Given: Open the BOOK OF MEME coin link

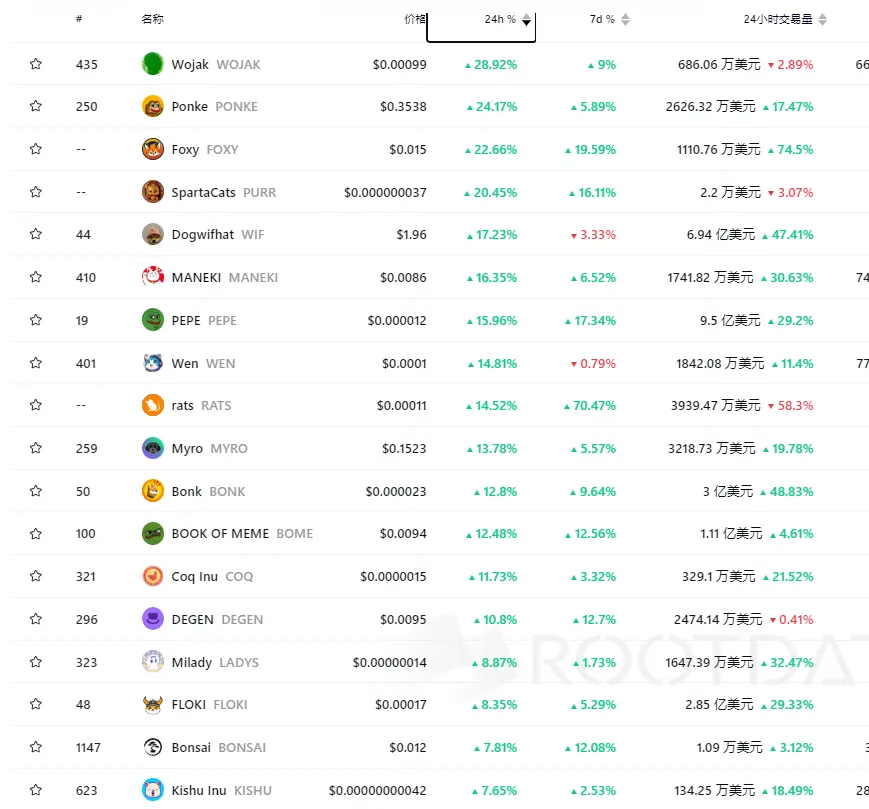Looking at the screenshot, I should 220,533.
